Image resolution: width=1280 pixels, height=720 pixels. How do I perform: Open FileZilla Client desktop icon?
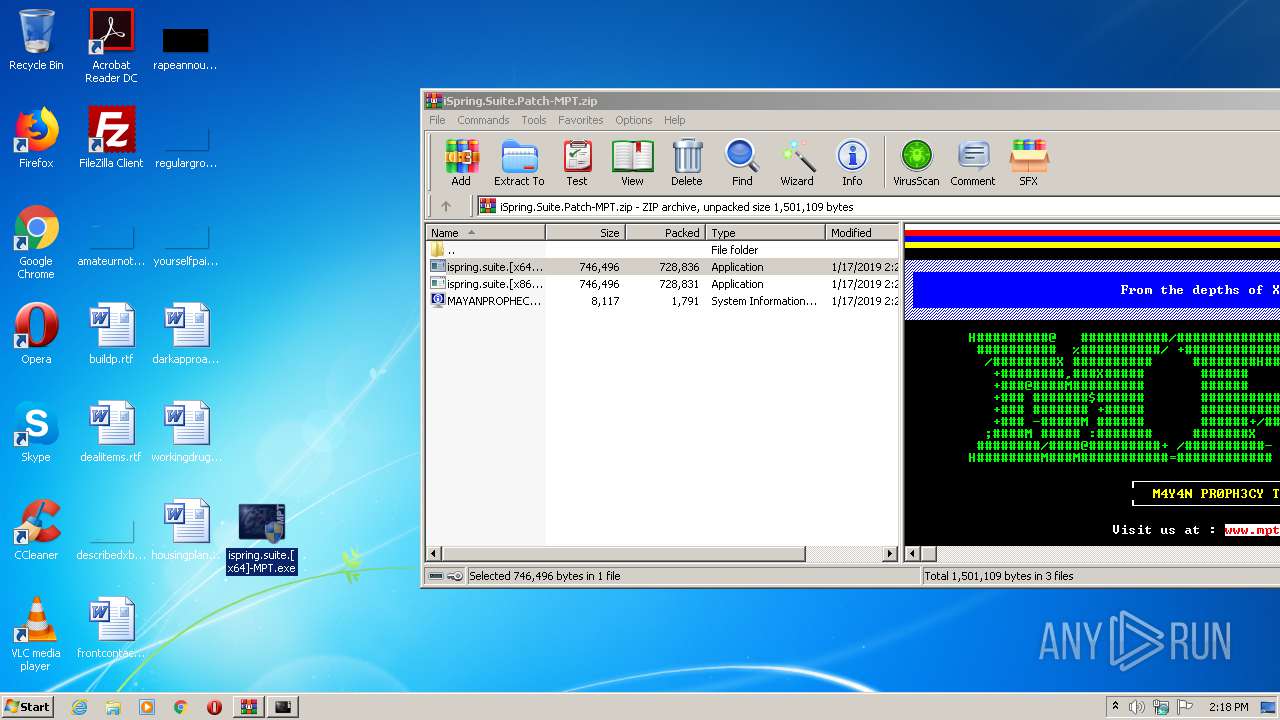click(x=111, y=138)
